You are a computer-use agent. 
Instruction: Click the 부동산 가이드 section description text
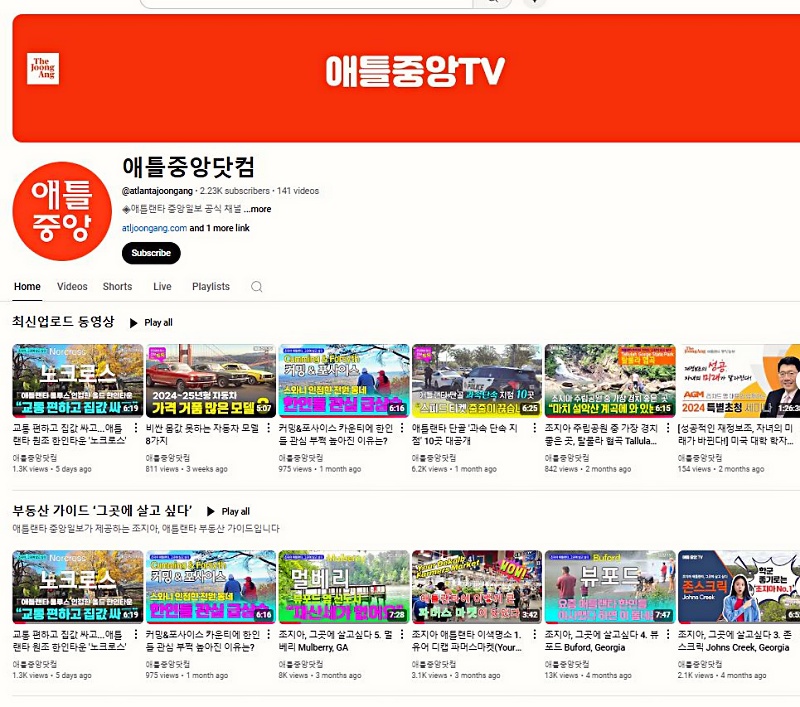146,528
